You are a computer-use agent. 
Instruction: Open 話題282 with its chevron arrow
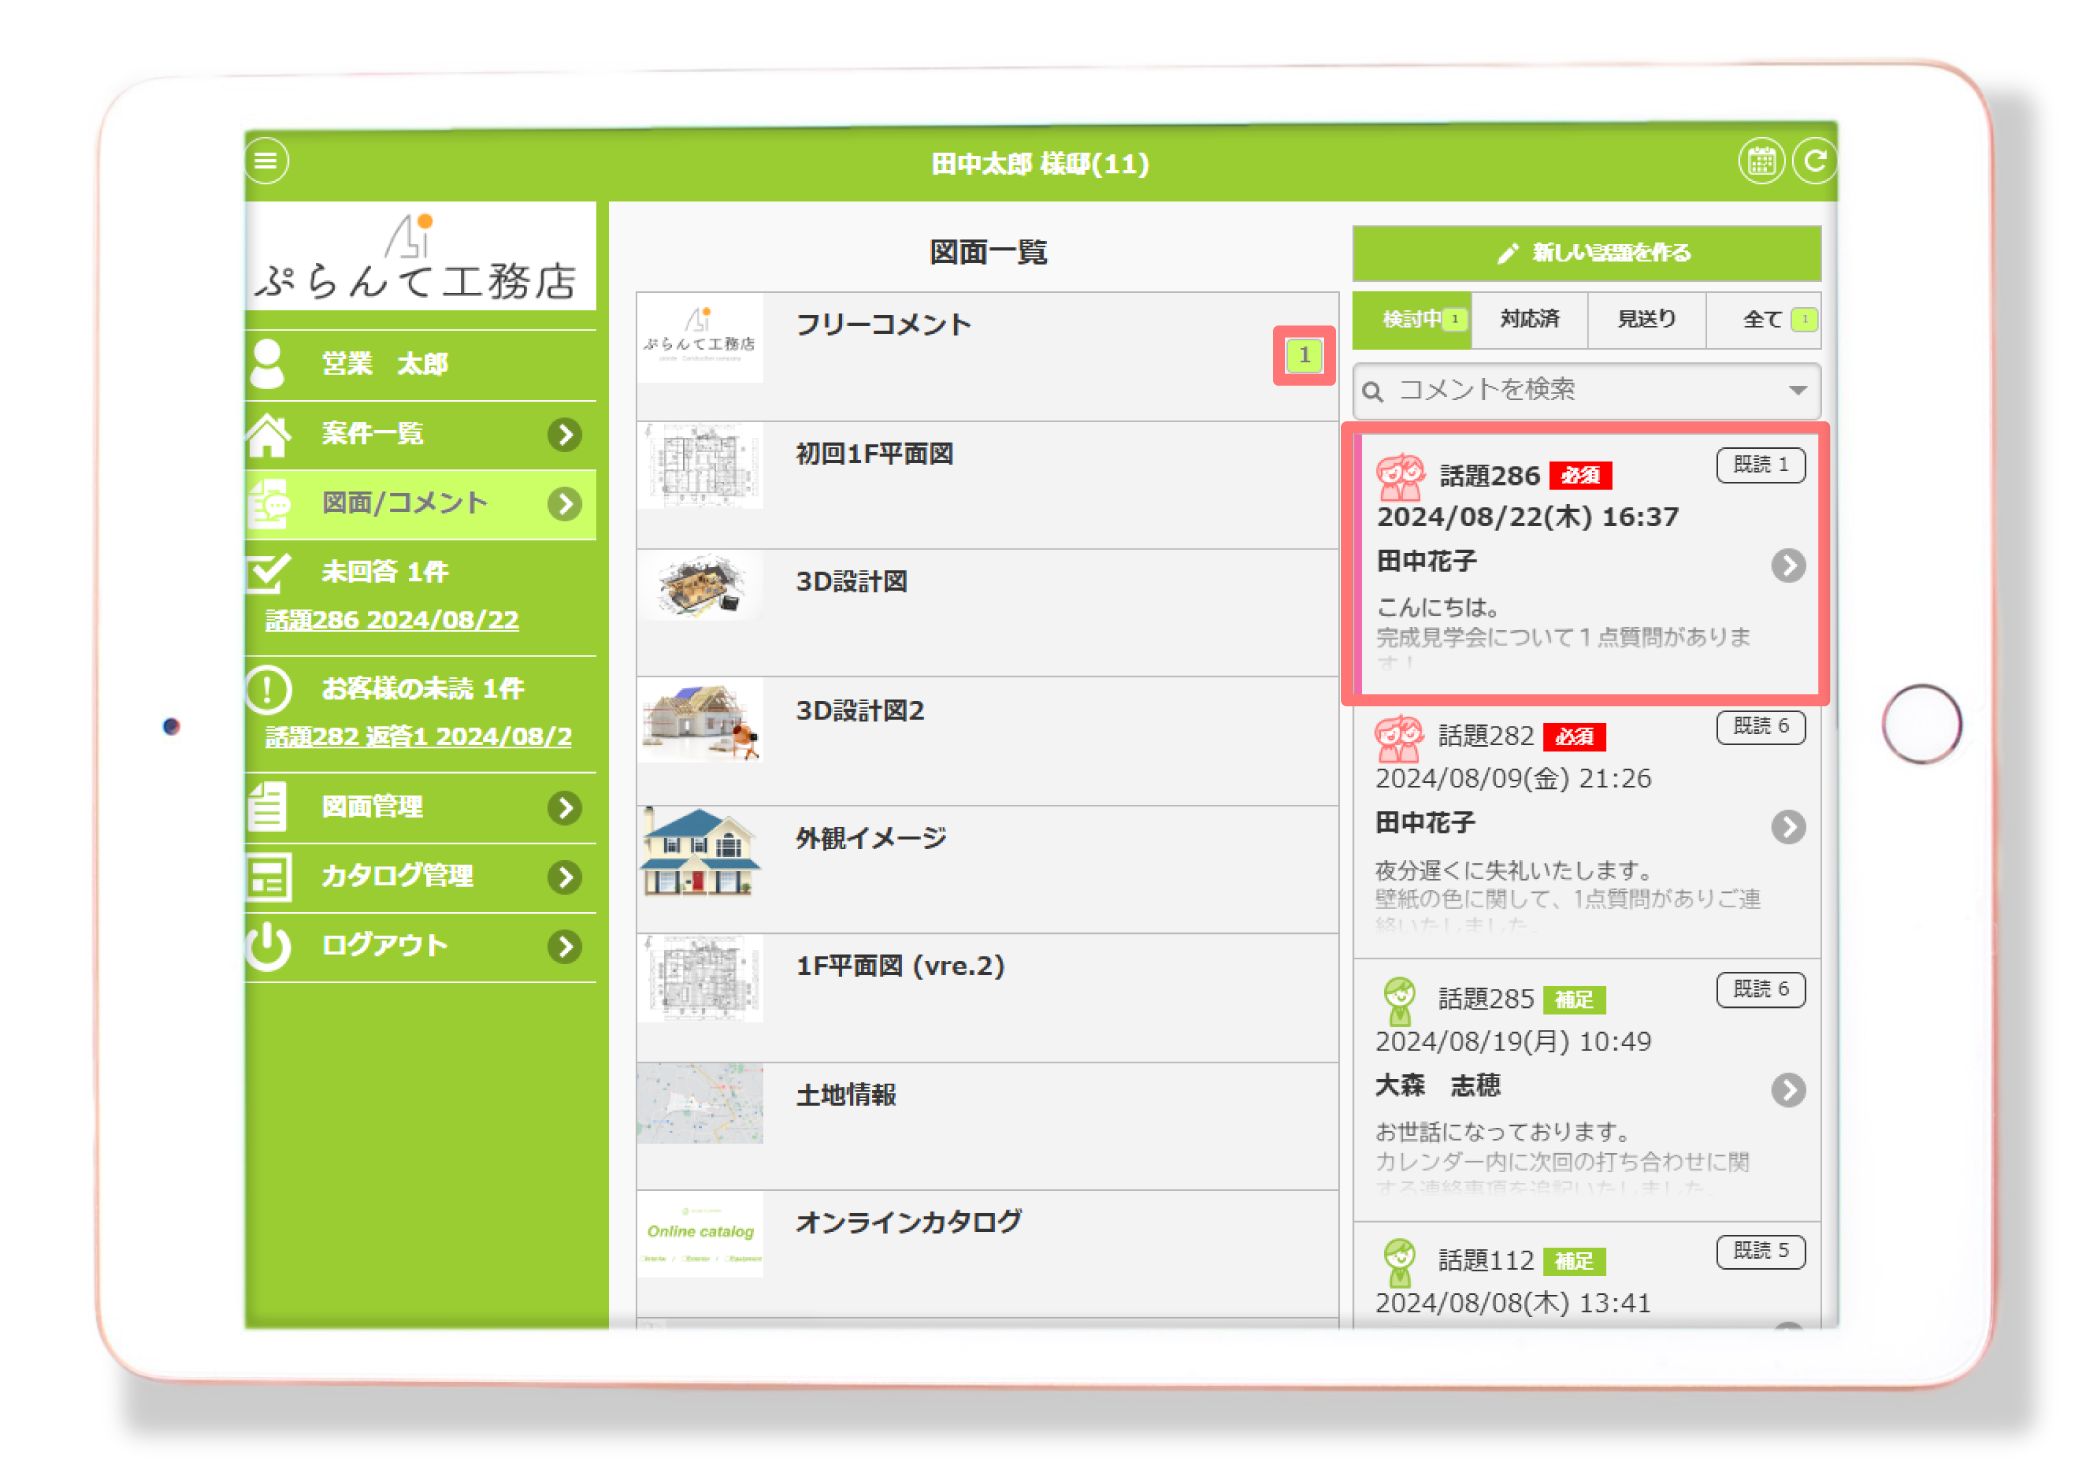coord(1788,827)
